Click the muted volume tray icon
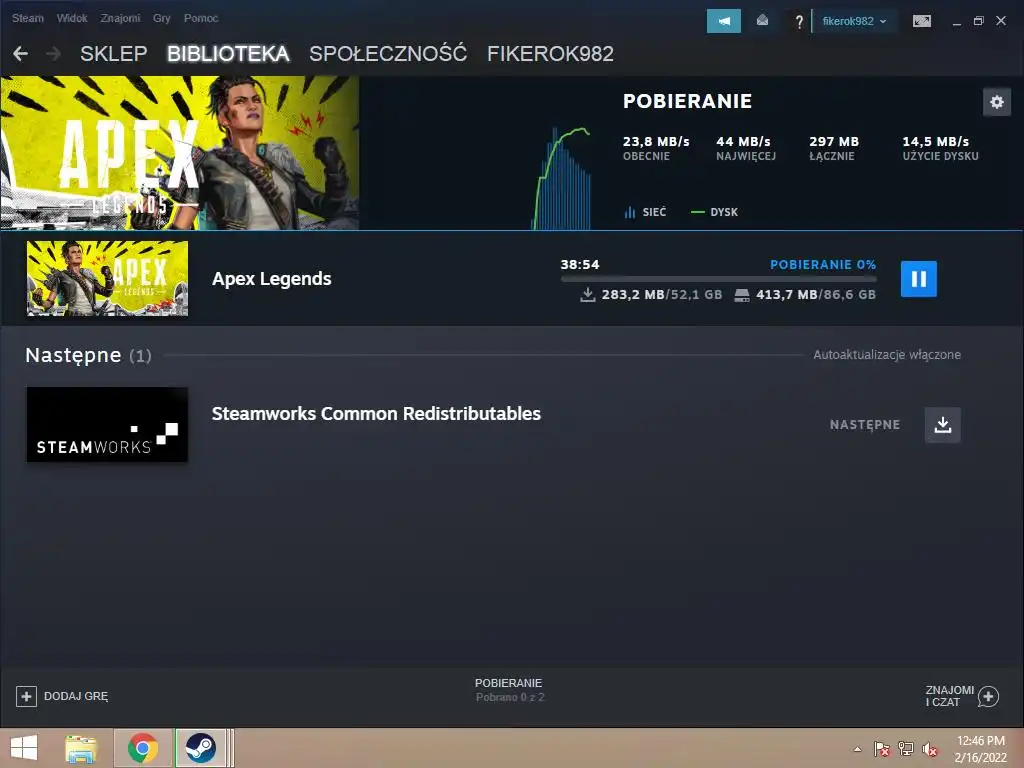Image resolution: width=1024 pixels, height=768 pixels. pyautogui.click(x=929, y=749)
